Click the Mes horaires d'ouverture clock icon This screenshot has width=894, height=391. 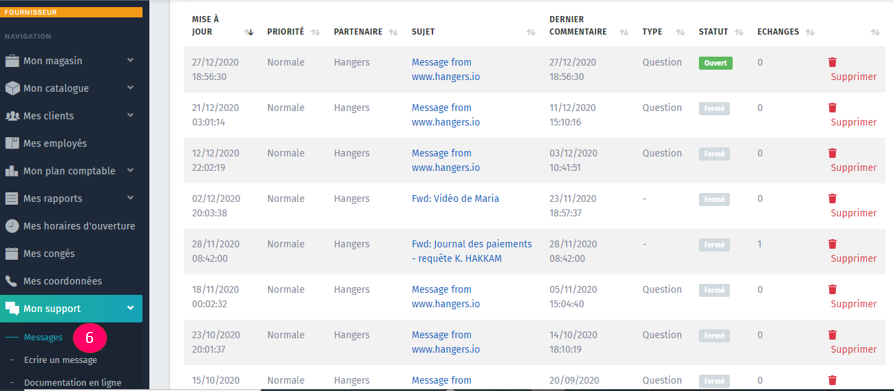[12, 226]
